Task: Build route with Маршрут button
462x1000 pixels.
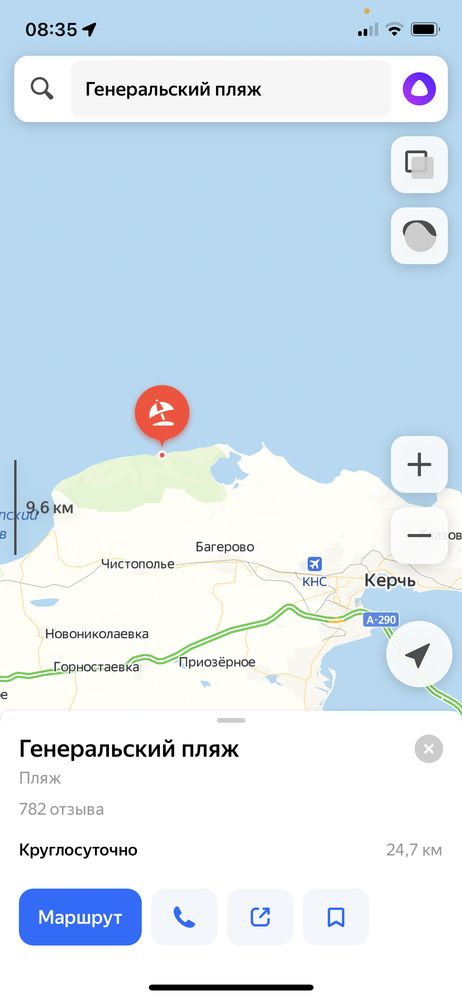Action: tap(80, 917)
